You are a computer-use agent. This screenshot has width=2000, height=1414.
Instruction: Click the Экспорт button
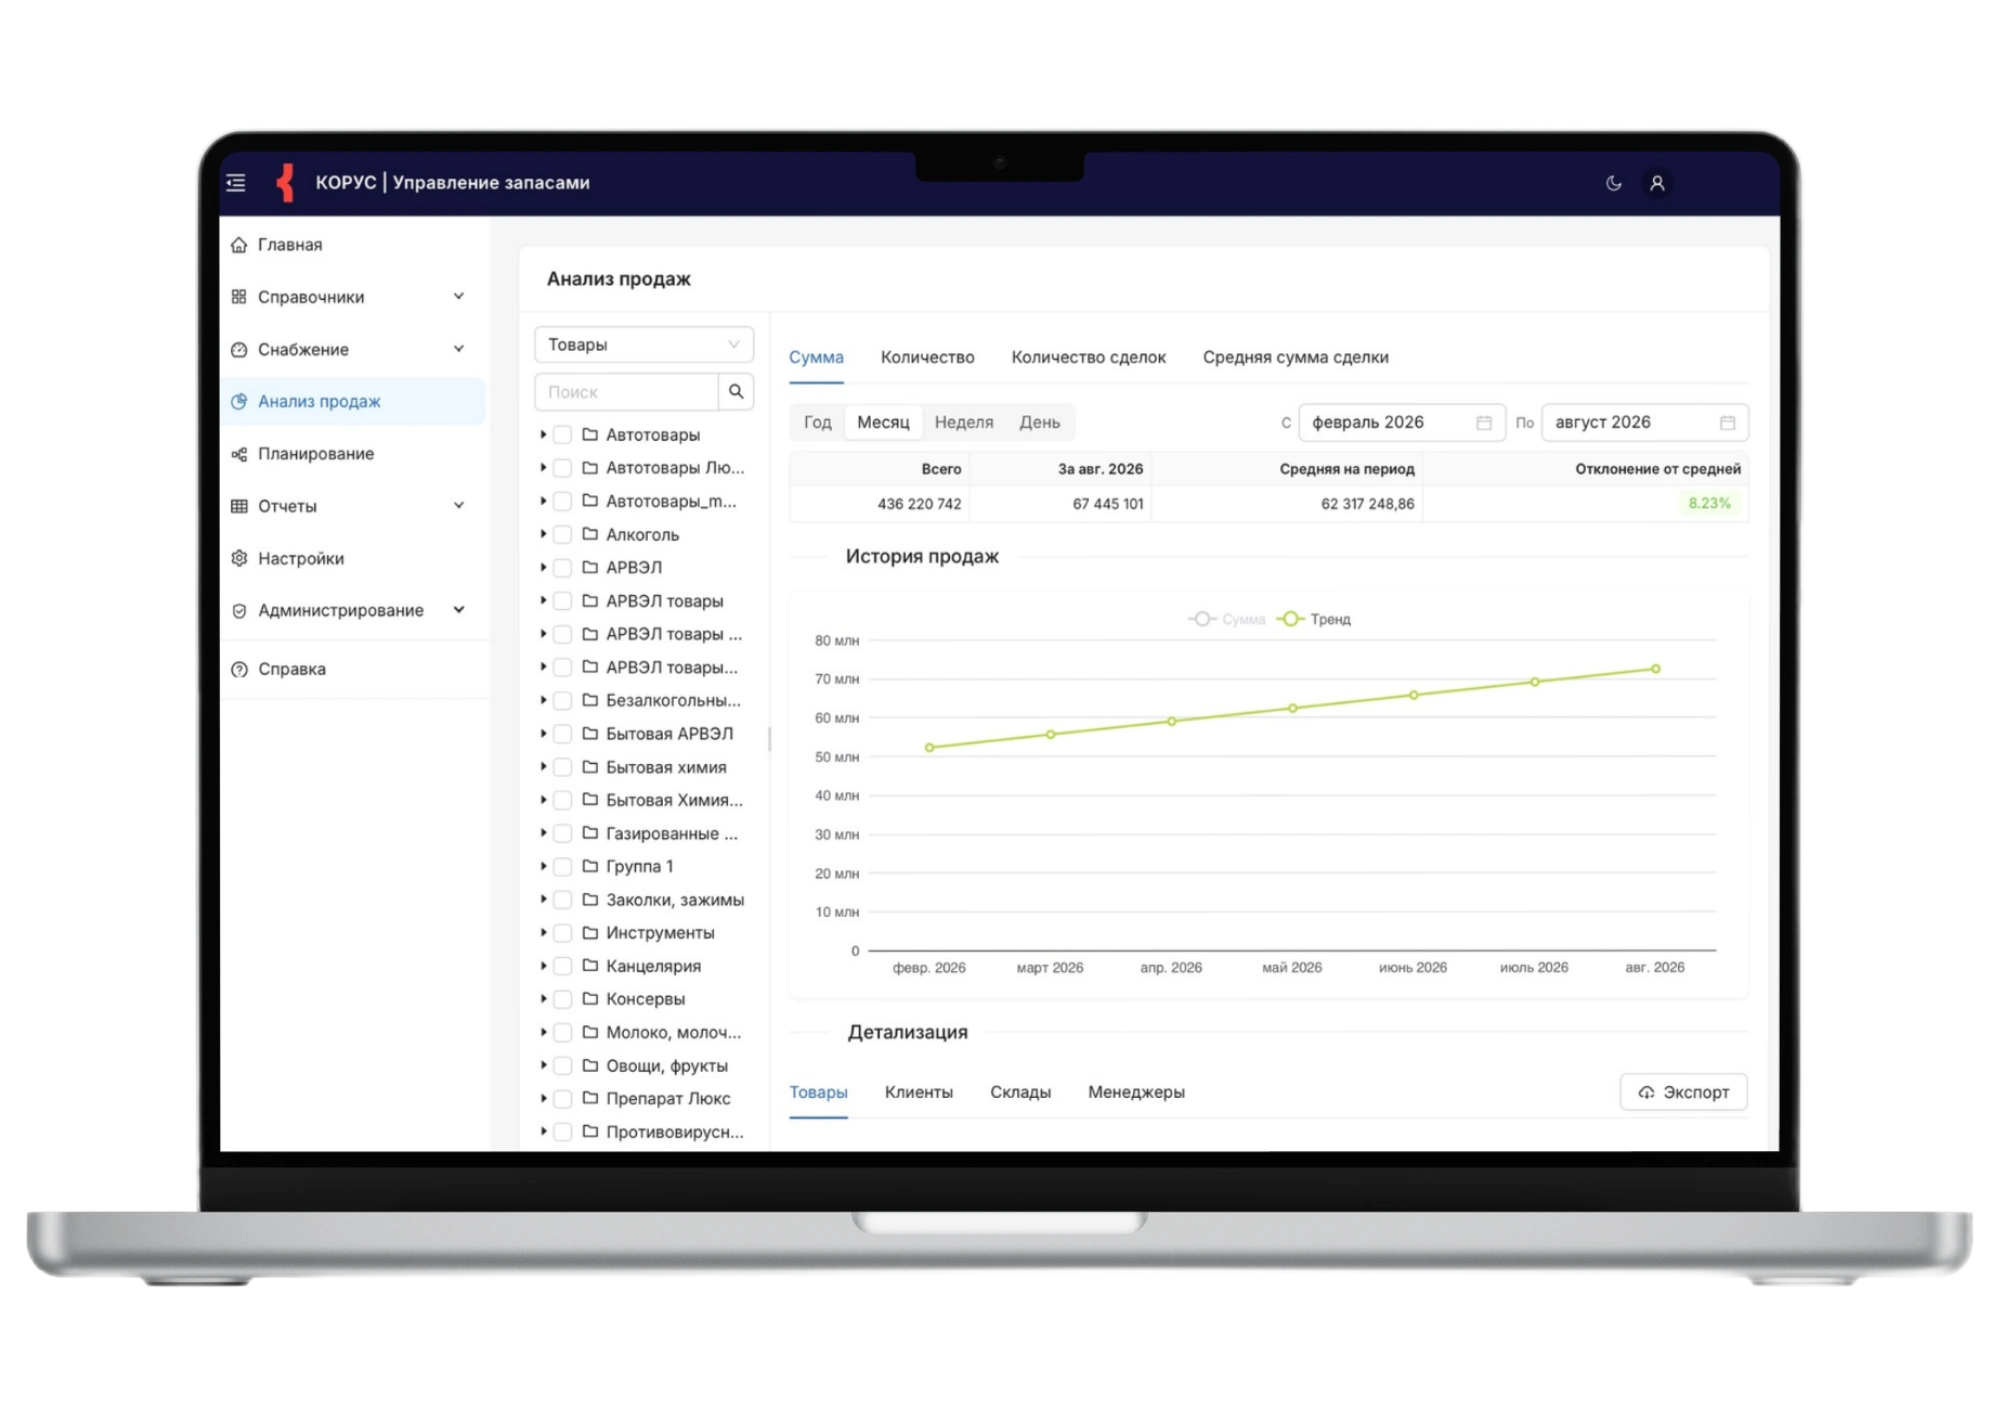(1684, 1092)
